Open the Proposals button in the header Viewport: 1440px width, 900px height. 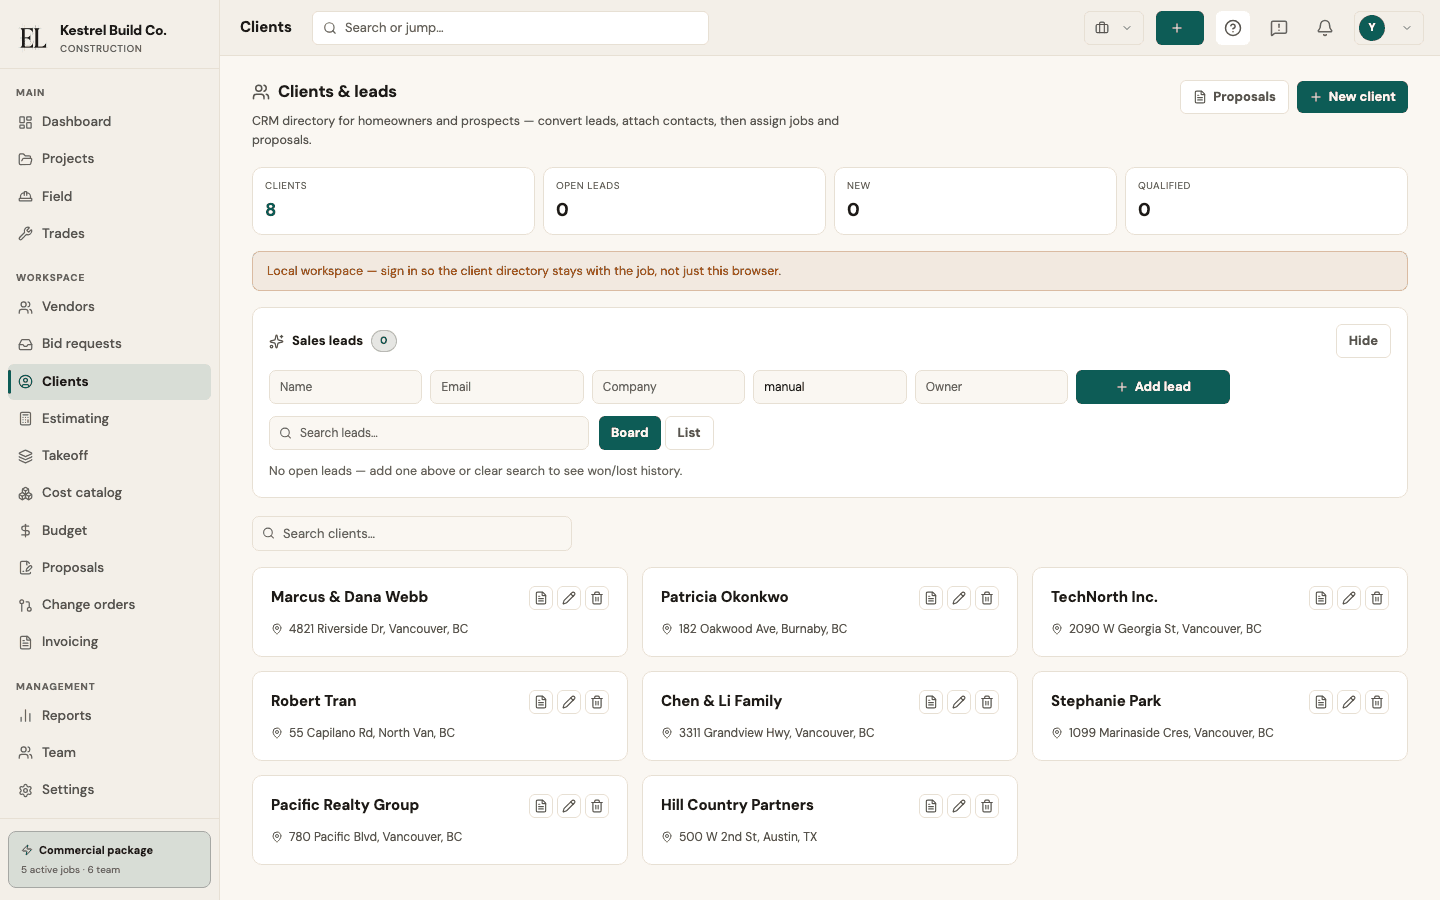tap(1234, 97)
